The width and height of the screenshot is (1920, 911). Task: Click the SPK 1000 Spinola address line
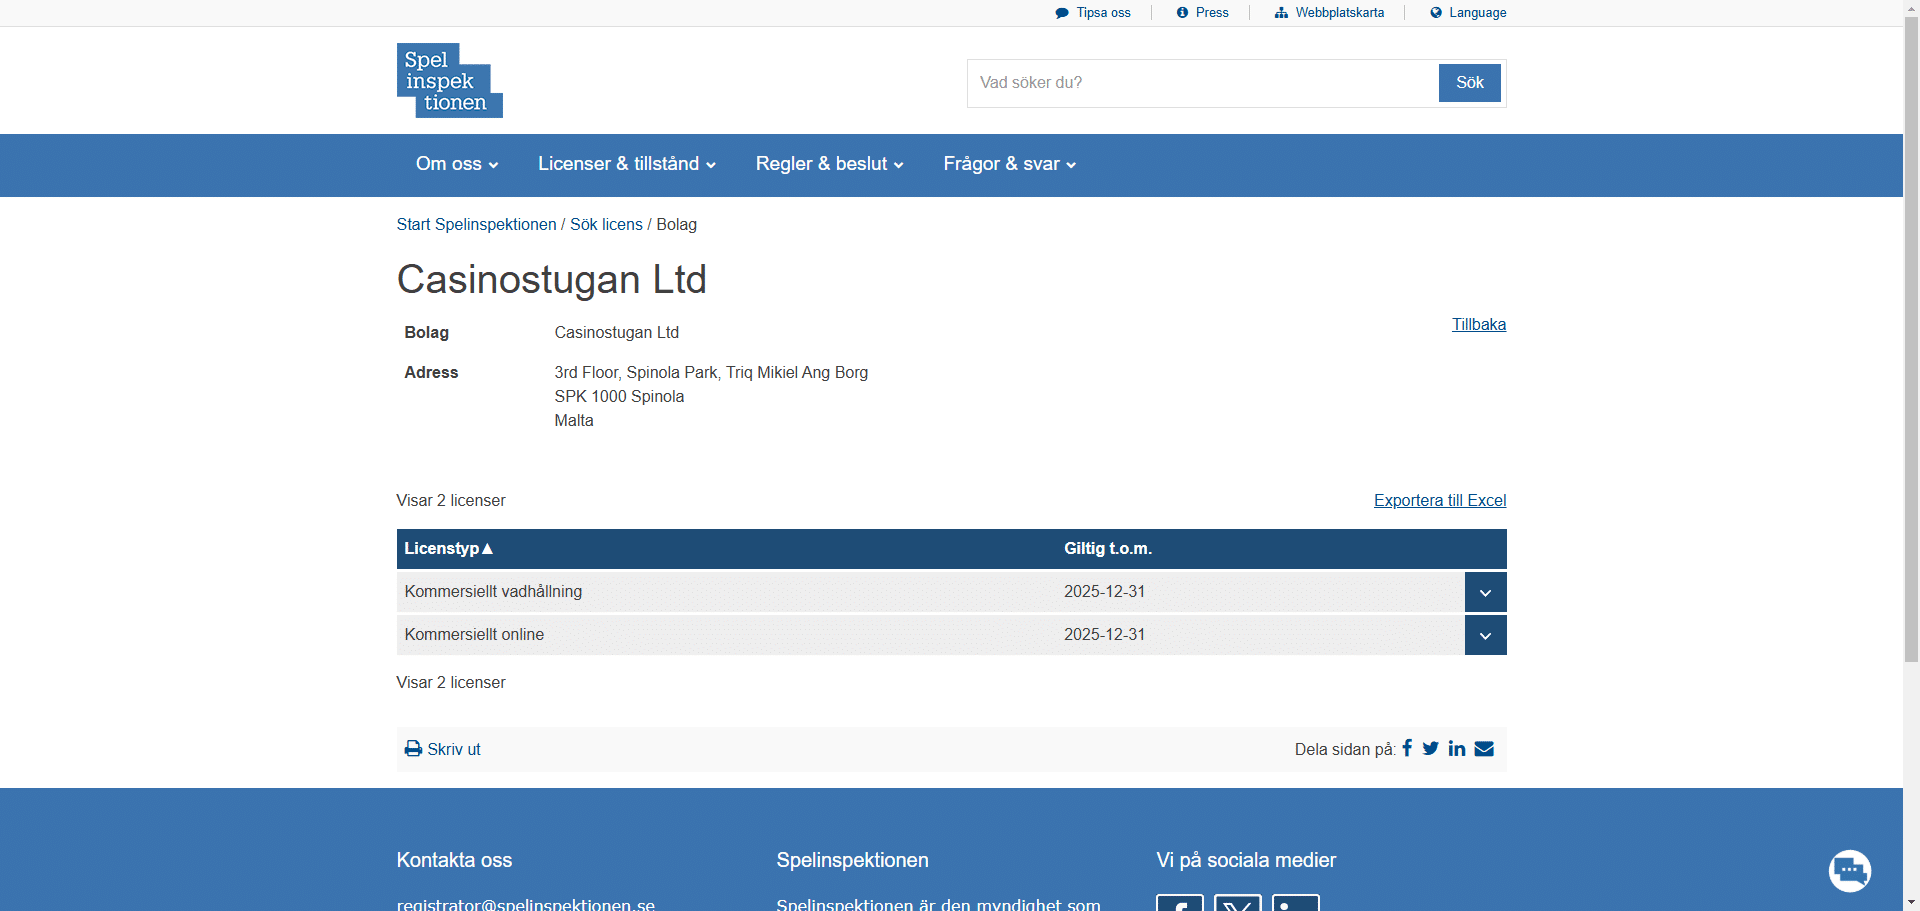pos(619,397)
